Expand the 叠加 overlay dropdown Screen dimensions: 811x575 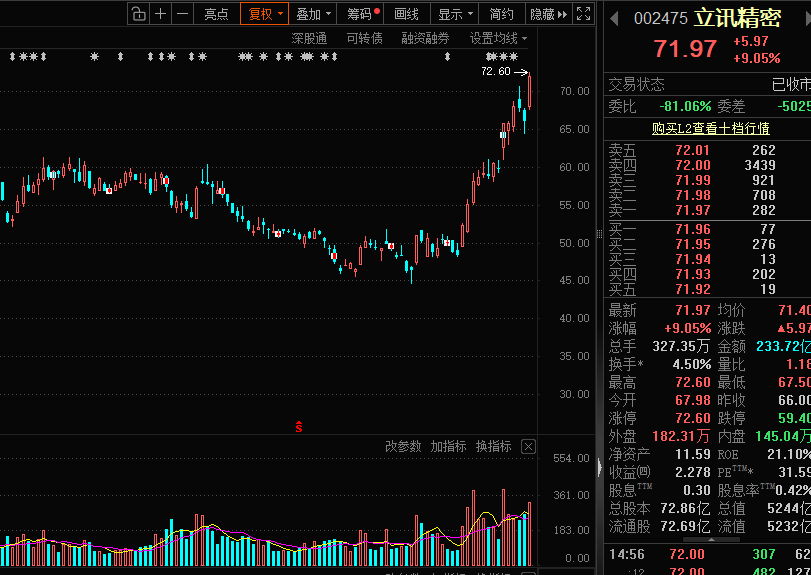pyautogui.click(x=313, y=14)
